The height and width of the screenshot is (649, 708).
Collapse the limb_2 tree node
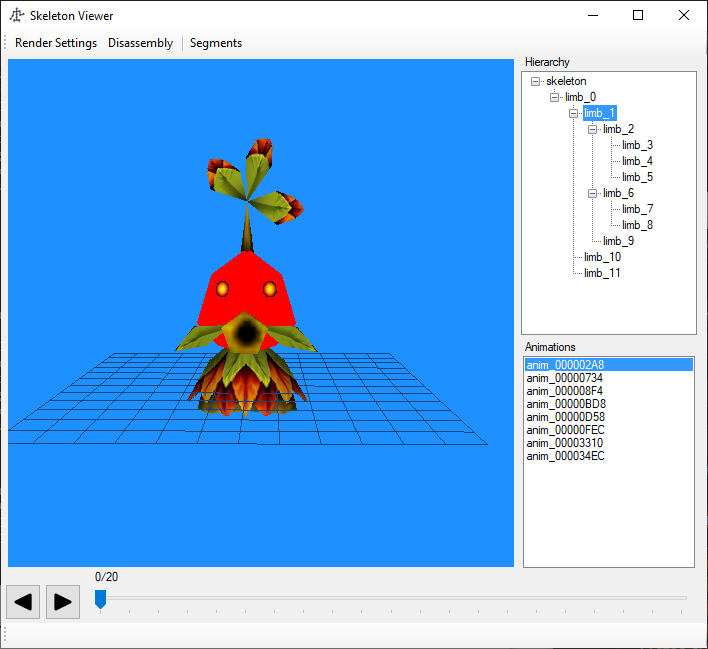(592, 129)
